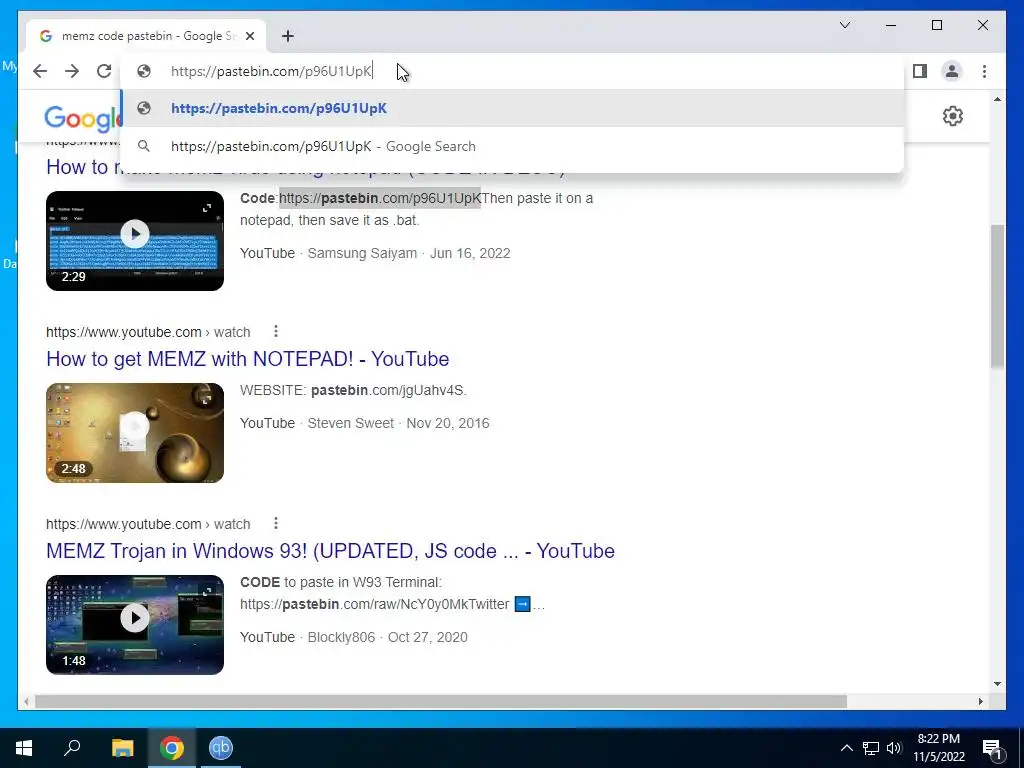Open Google search settings gear
Screen dimensions: 1024x768
[x=953, y=116]
